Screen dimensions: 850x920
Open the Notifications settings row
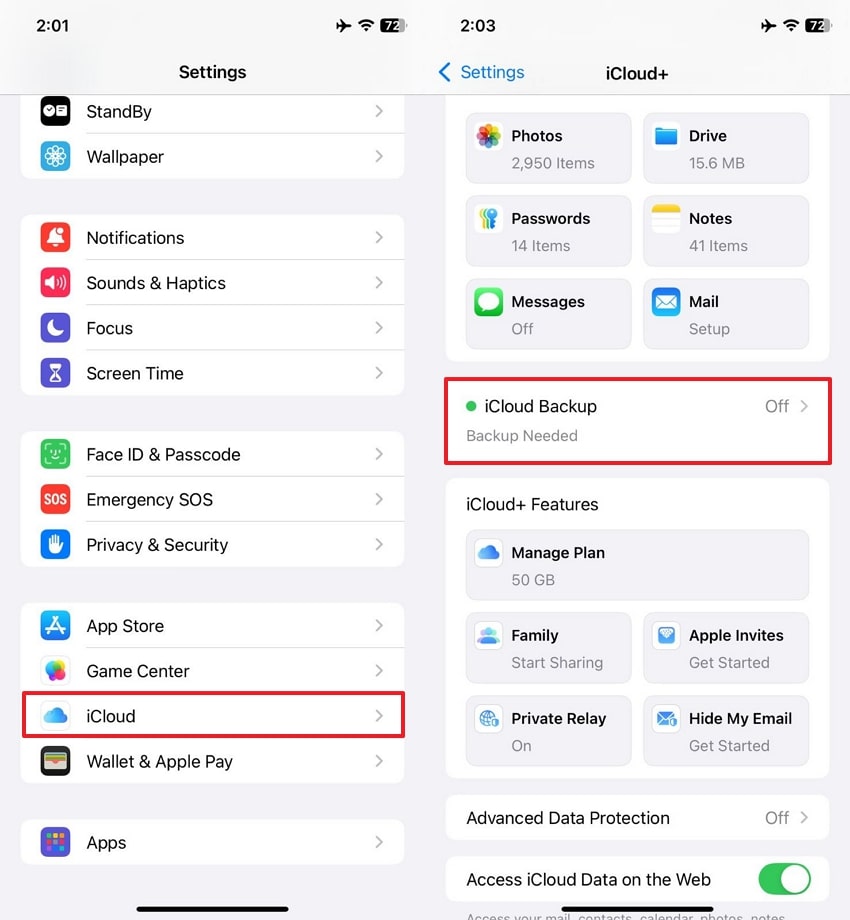pos(212,238)
